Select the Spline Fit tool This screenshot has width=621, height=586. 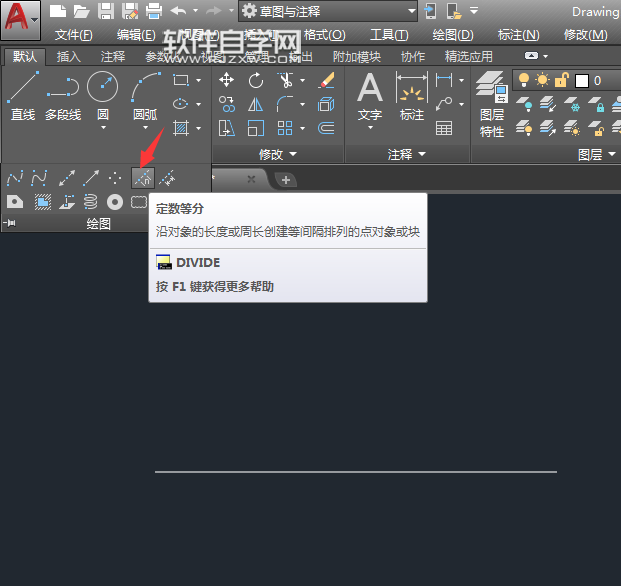[x=15, y=178]
